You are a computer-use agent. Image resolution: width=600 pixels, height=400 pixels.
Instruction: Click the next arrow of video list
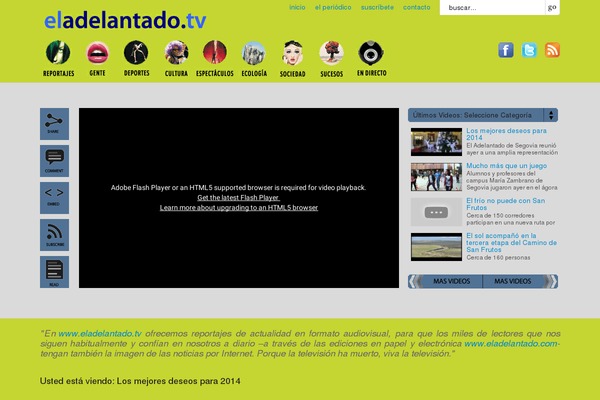click(x=553, y=281)
